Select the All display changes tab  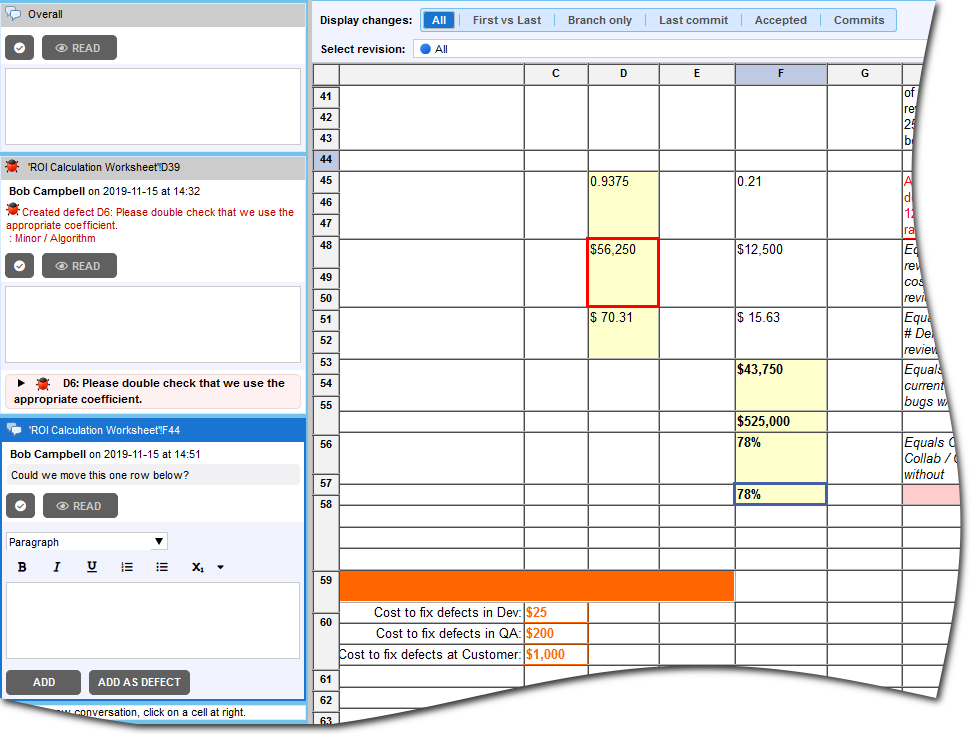coord(439,20)
